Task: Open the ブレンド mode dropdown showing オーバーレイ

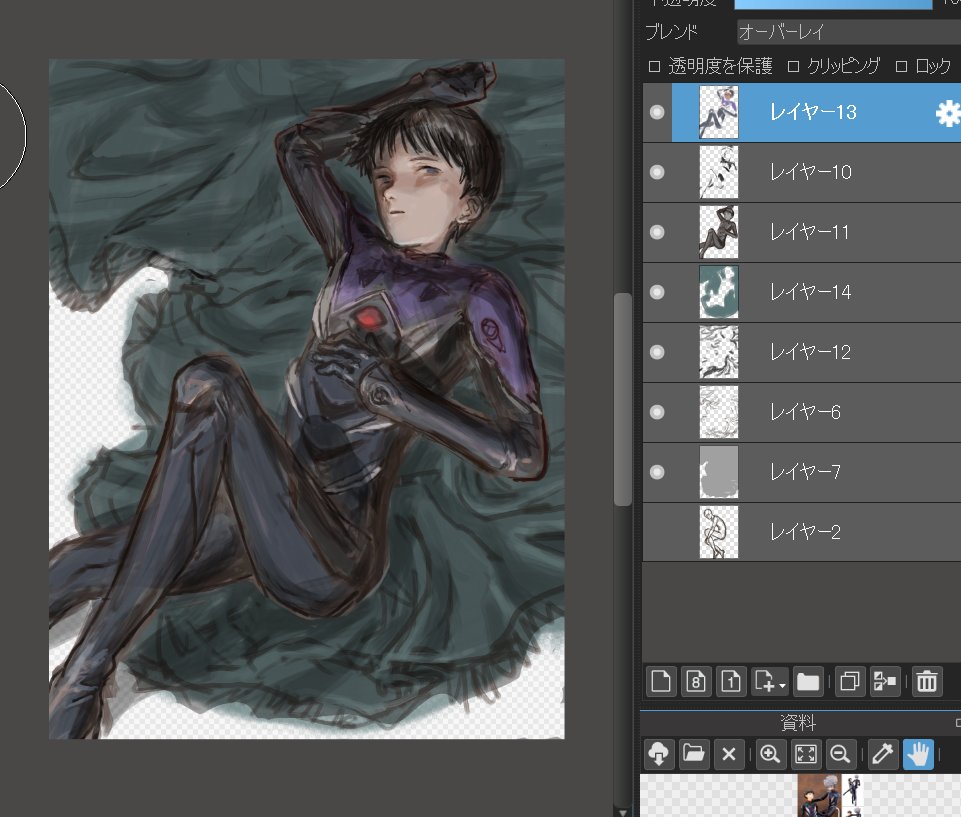Action: click(x=849, y=32)
